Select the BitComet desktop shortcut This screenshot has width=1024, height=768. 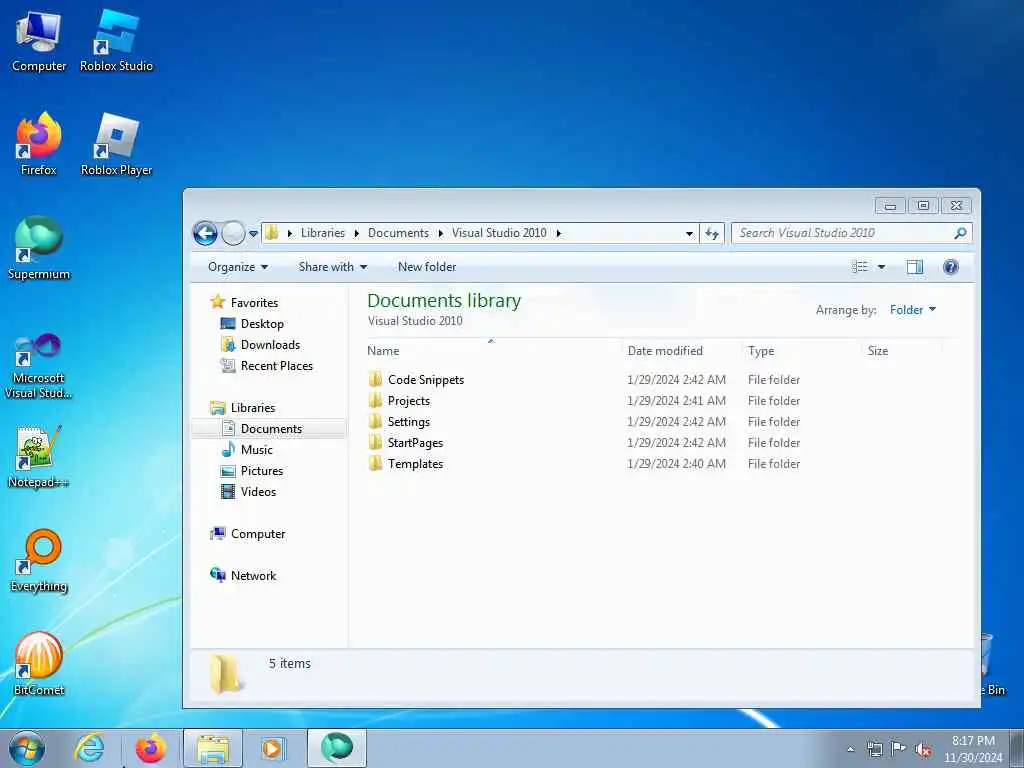click(39, 664)
